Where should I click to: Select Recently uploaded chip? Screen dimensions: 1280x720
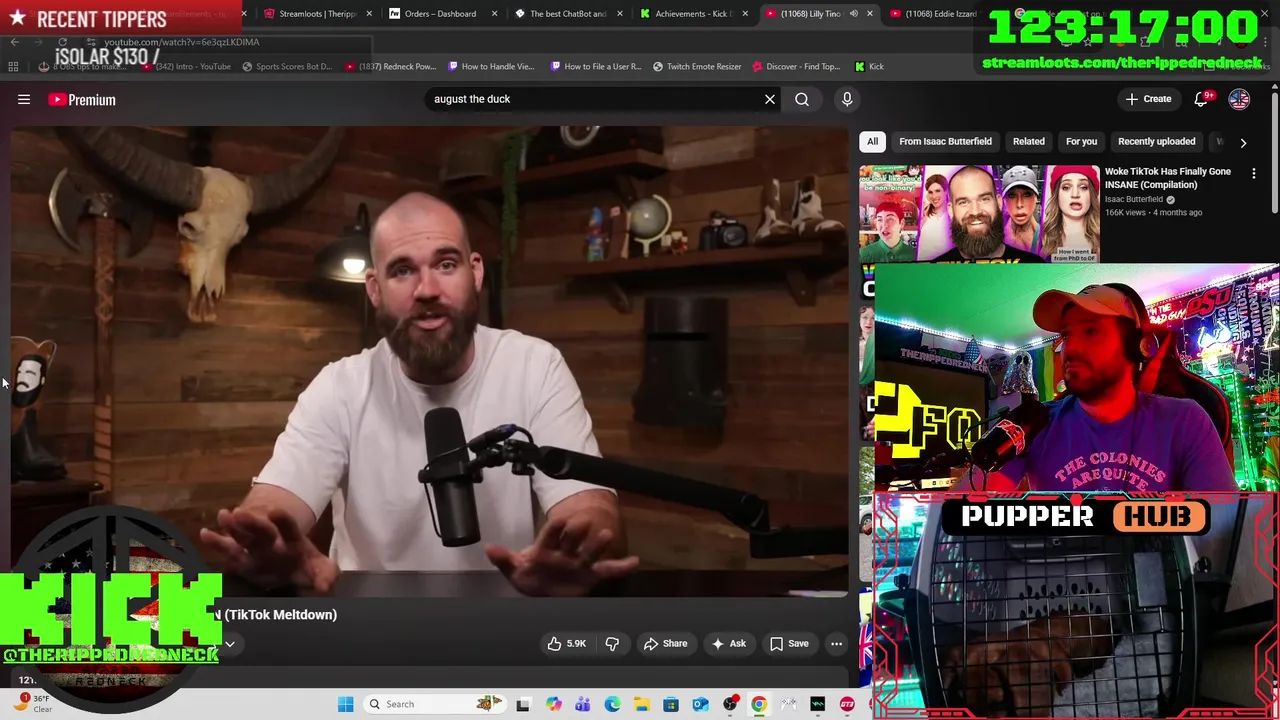[1156, 142]
